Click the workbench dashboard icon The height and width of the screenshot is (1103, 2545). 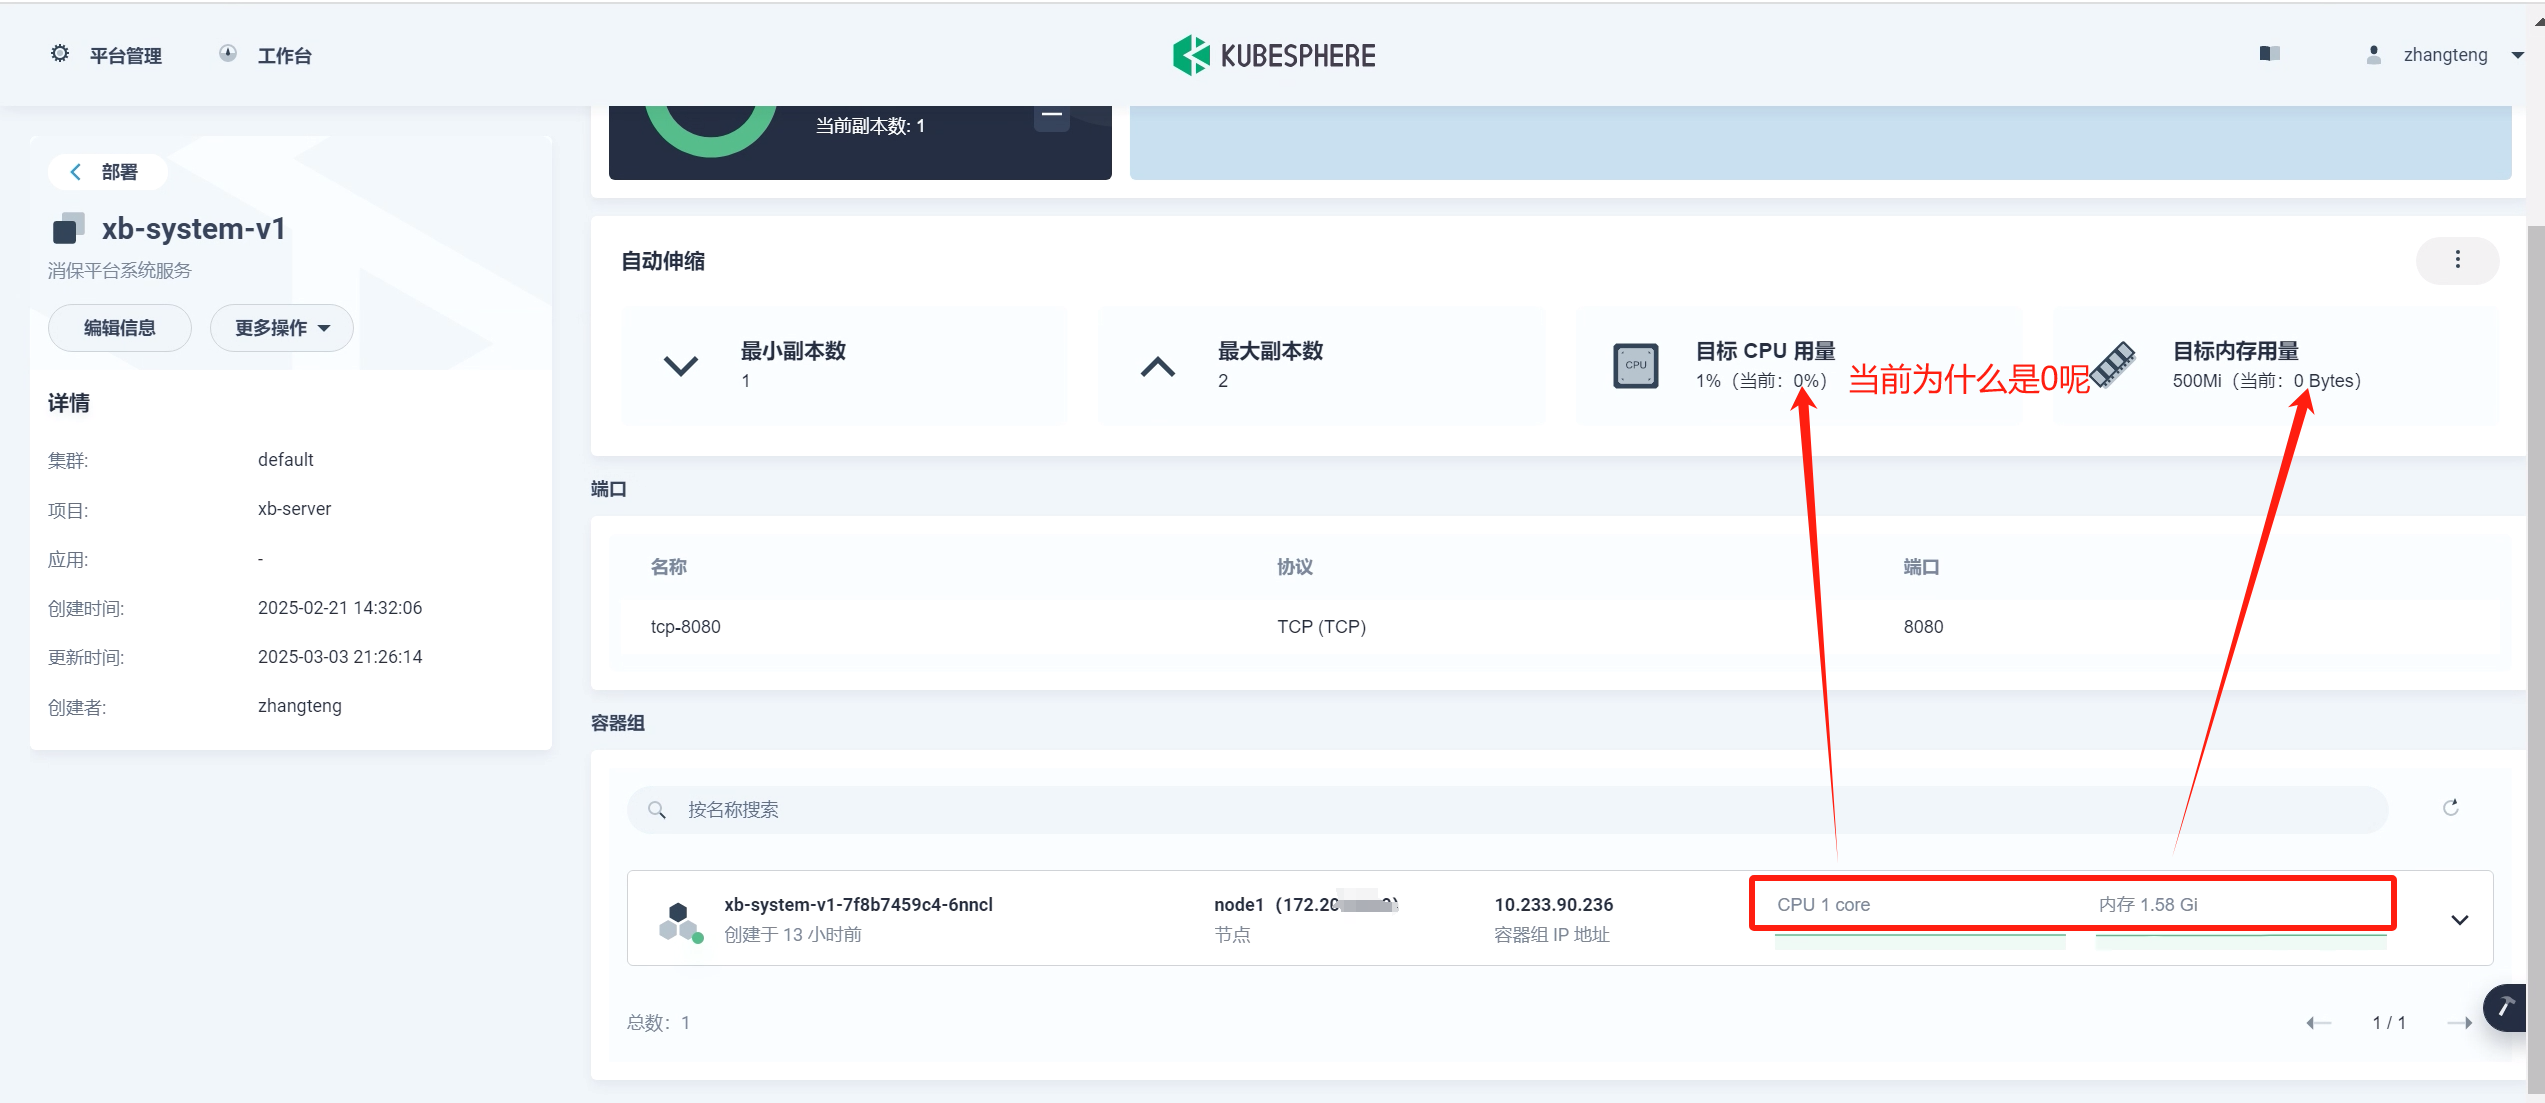coord(228,54)
